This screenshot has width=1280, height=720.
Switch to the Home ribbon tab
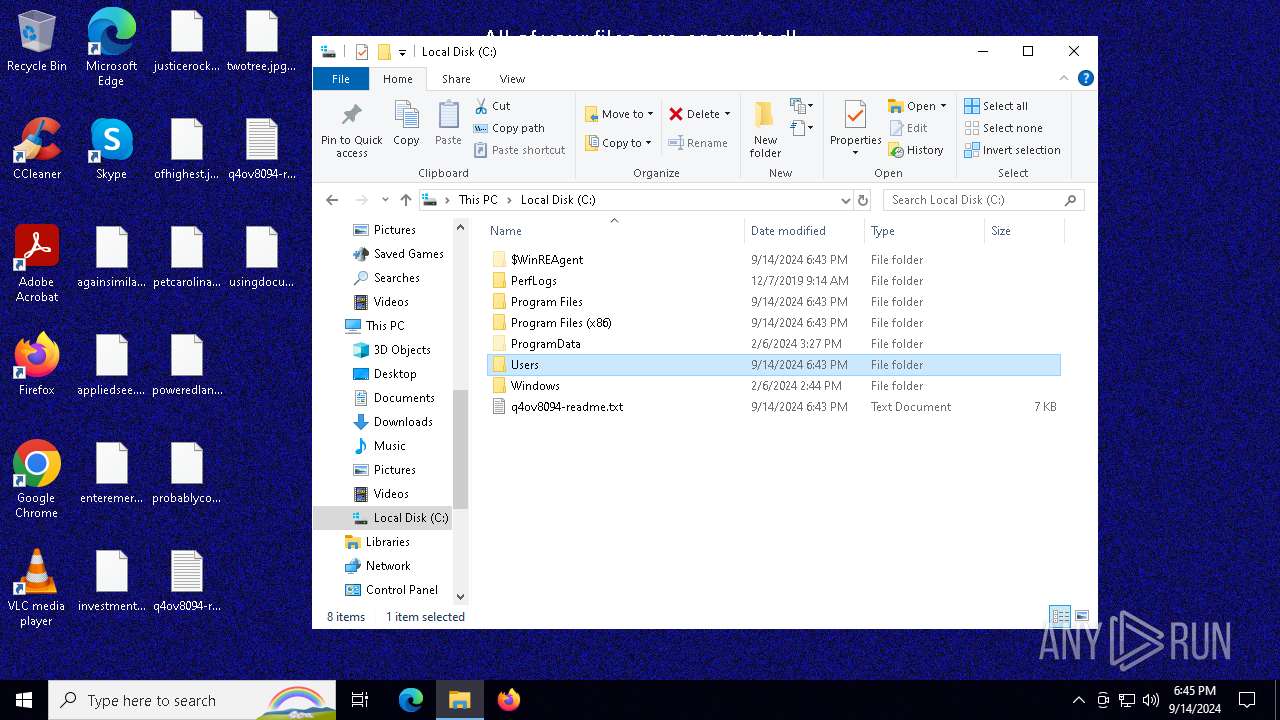click(x=397, y=79)
